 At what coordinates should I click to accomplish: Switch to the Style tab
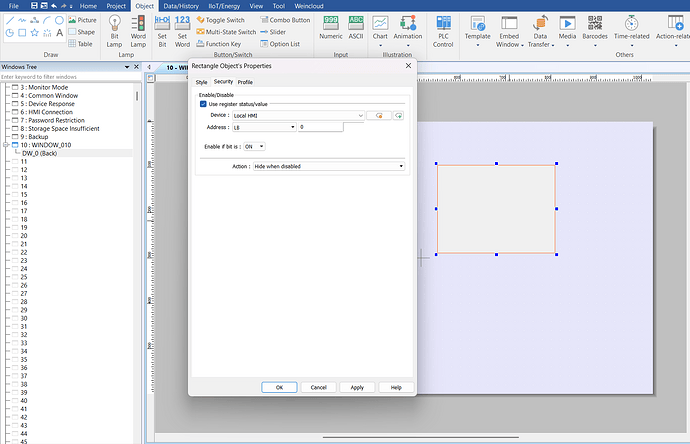pos(201,82)
